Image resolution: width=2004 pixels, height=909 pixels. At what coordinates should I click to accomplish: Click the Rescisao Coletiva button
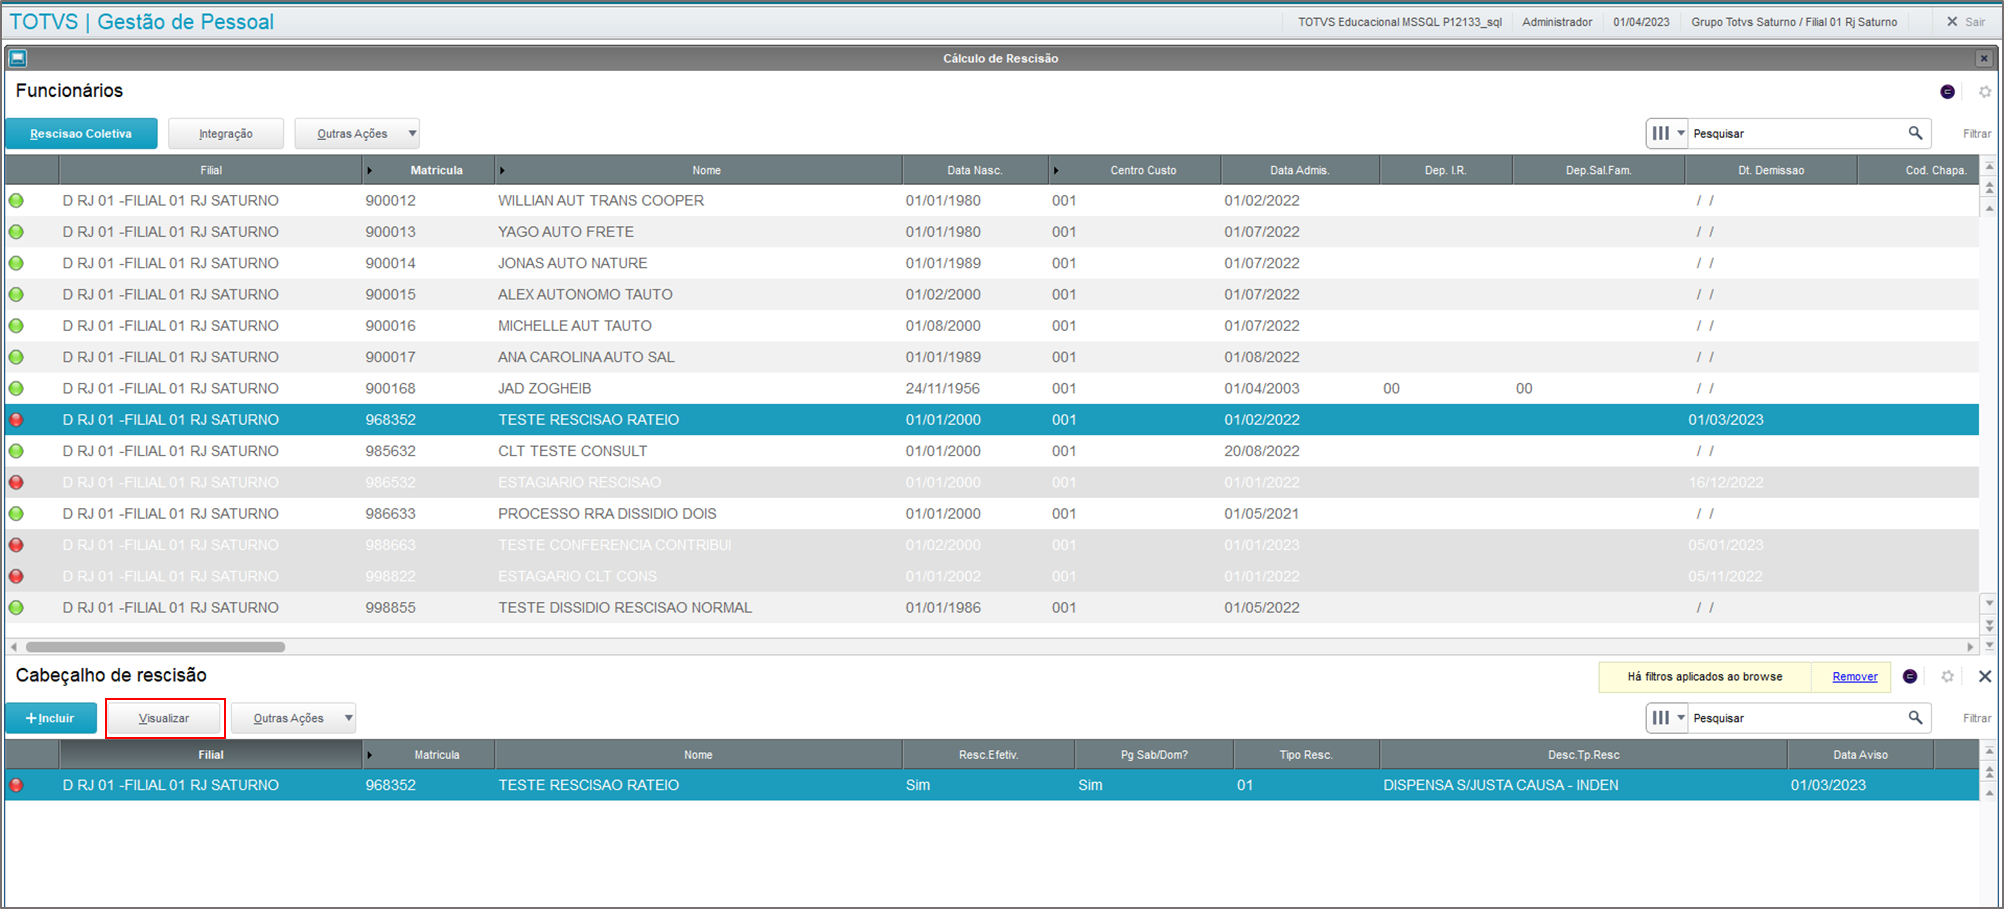coord(81,133)
